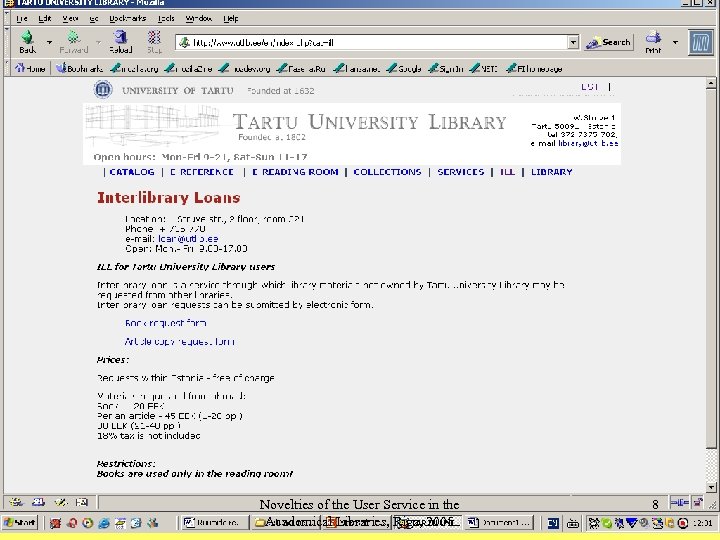Collapse the personal toolbar grippy

(7, 68)
